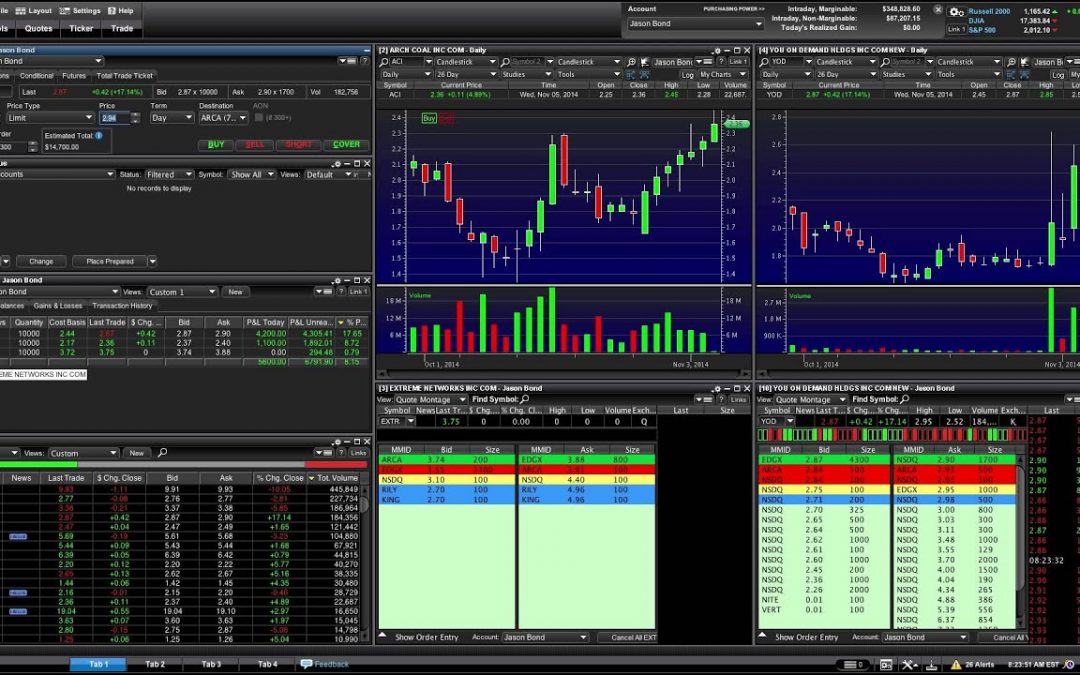Click Show Order Entry in Extreme Networks montage
The width and height of the screenshot is (1080, 675).
coord(426,638)
